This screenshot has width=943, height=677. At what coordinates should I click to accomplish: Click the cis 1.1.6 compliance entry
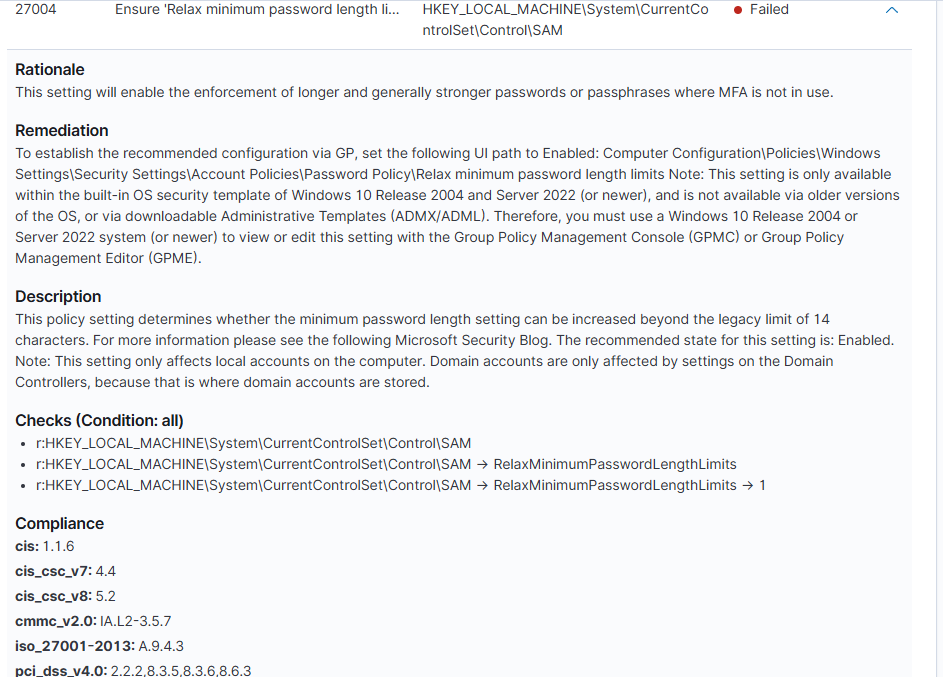point(45,547)
